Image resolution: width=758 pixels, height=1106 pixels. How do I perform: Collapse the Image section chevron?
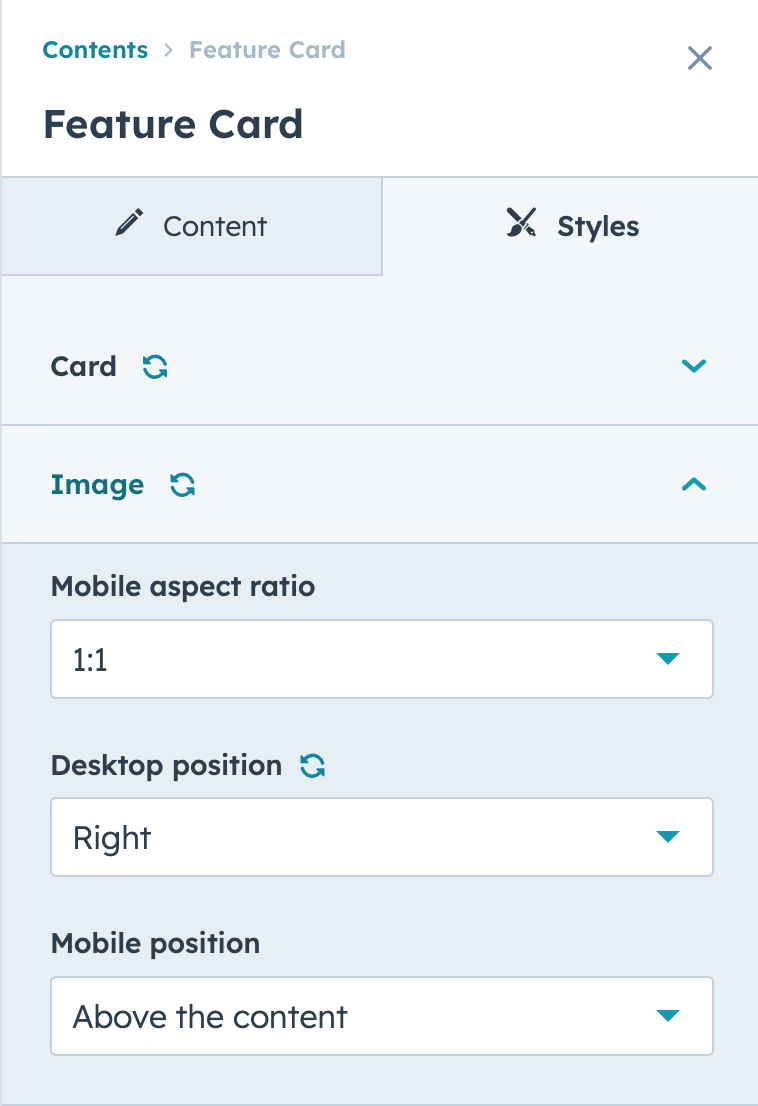(694, 484)
